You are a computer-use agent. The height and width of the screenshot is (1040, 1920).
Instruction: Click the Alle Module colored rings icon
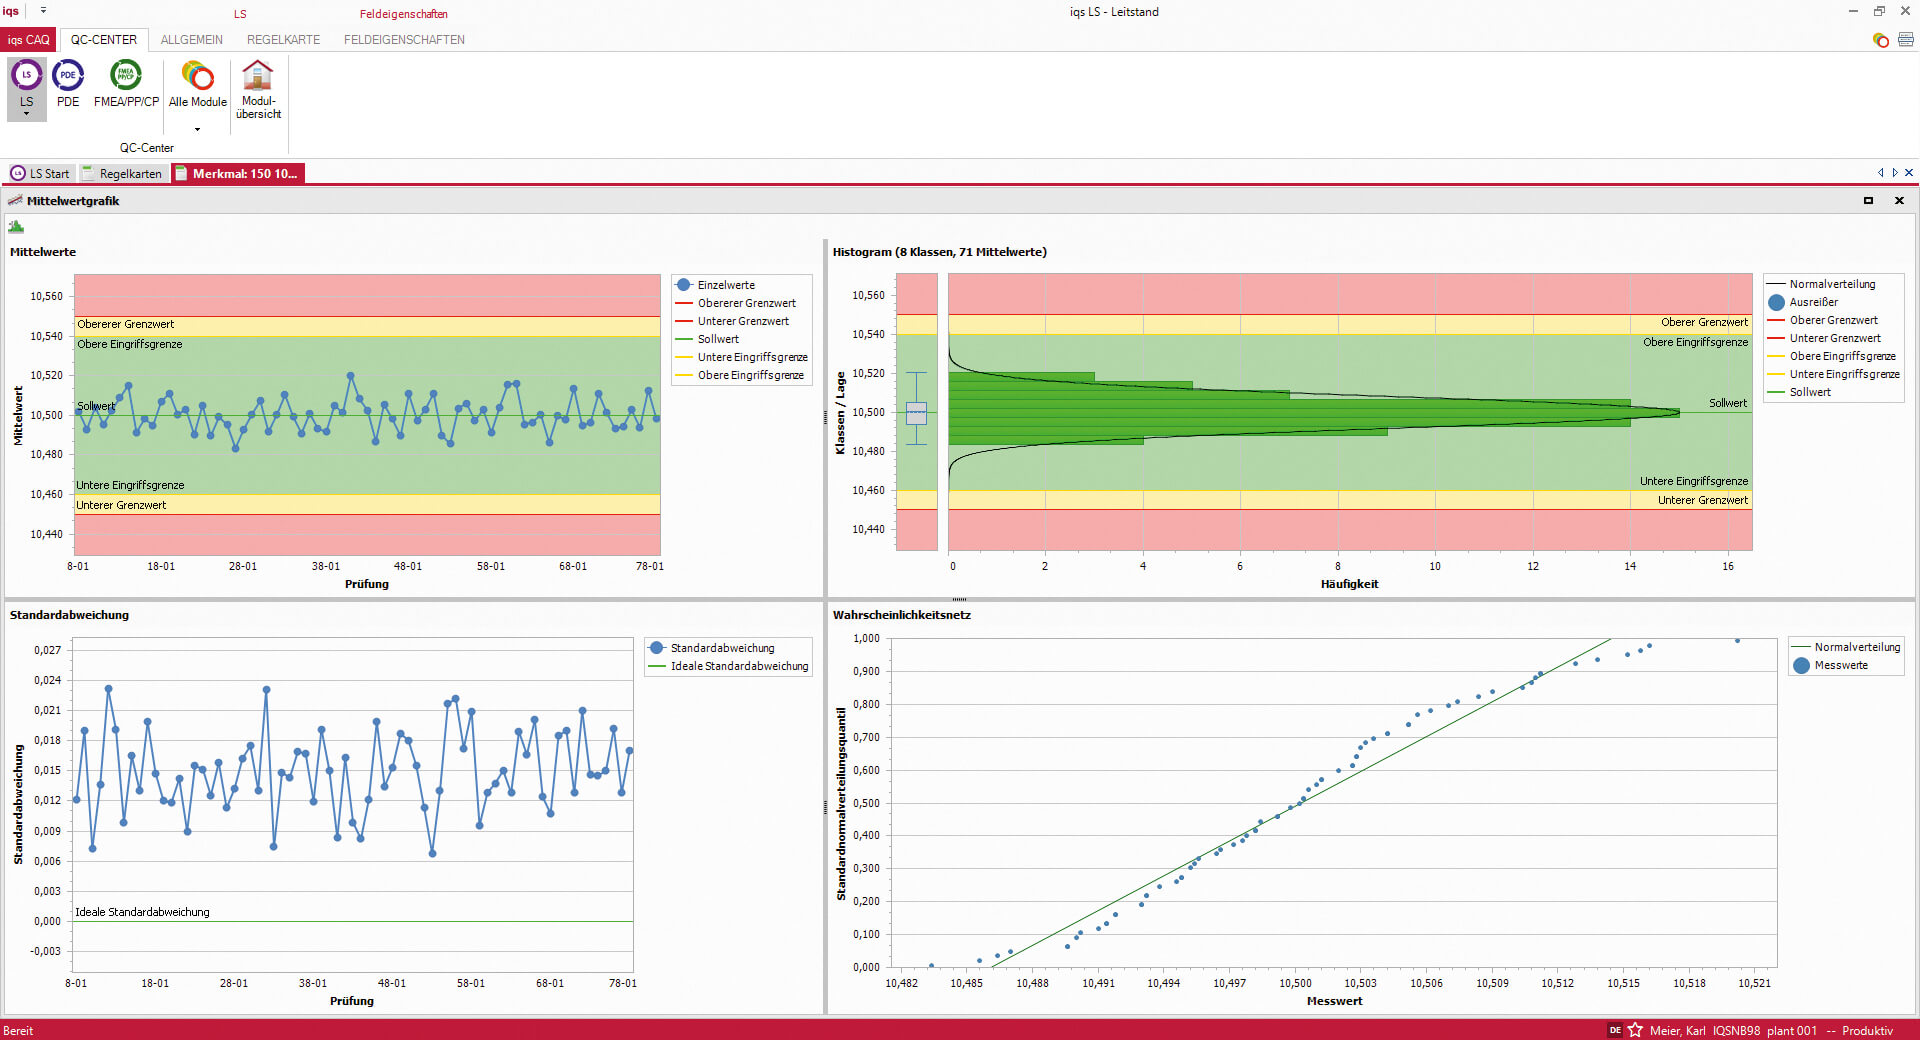click(197, 76)
